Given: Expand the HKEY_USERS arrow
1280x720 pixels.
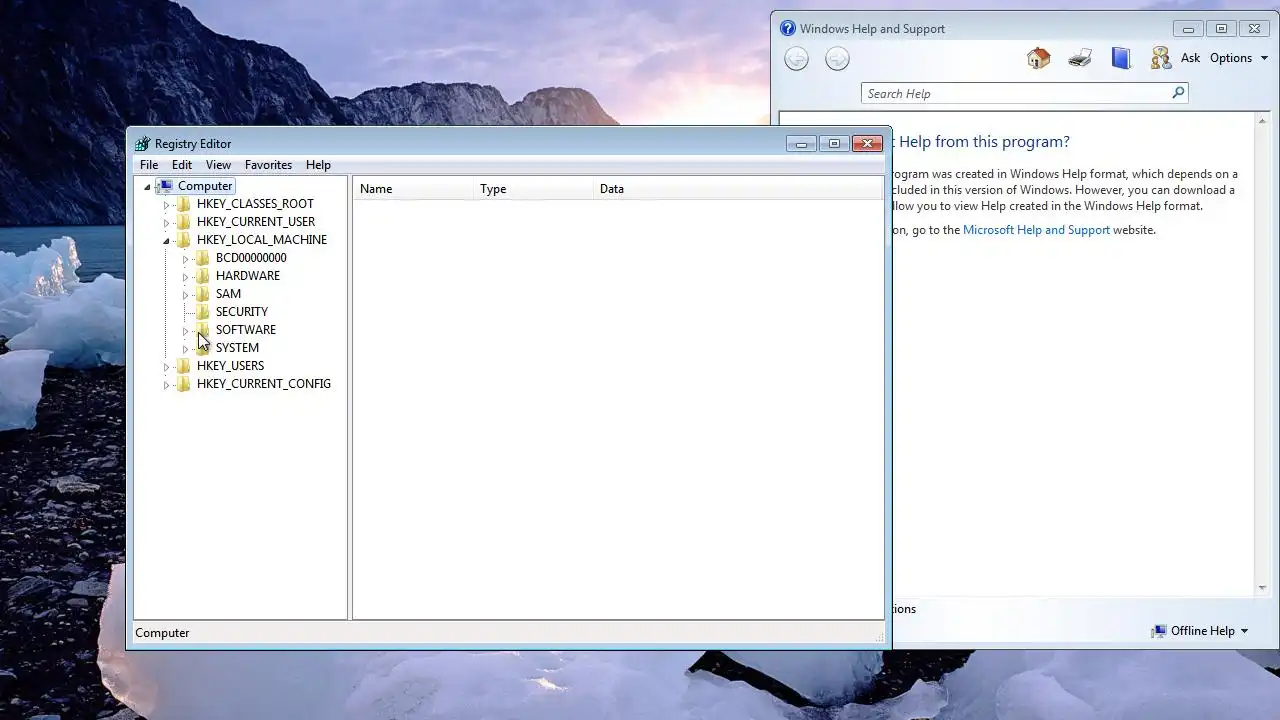Looking at the screenshot, I should coord(166,367).
